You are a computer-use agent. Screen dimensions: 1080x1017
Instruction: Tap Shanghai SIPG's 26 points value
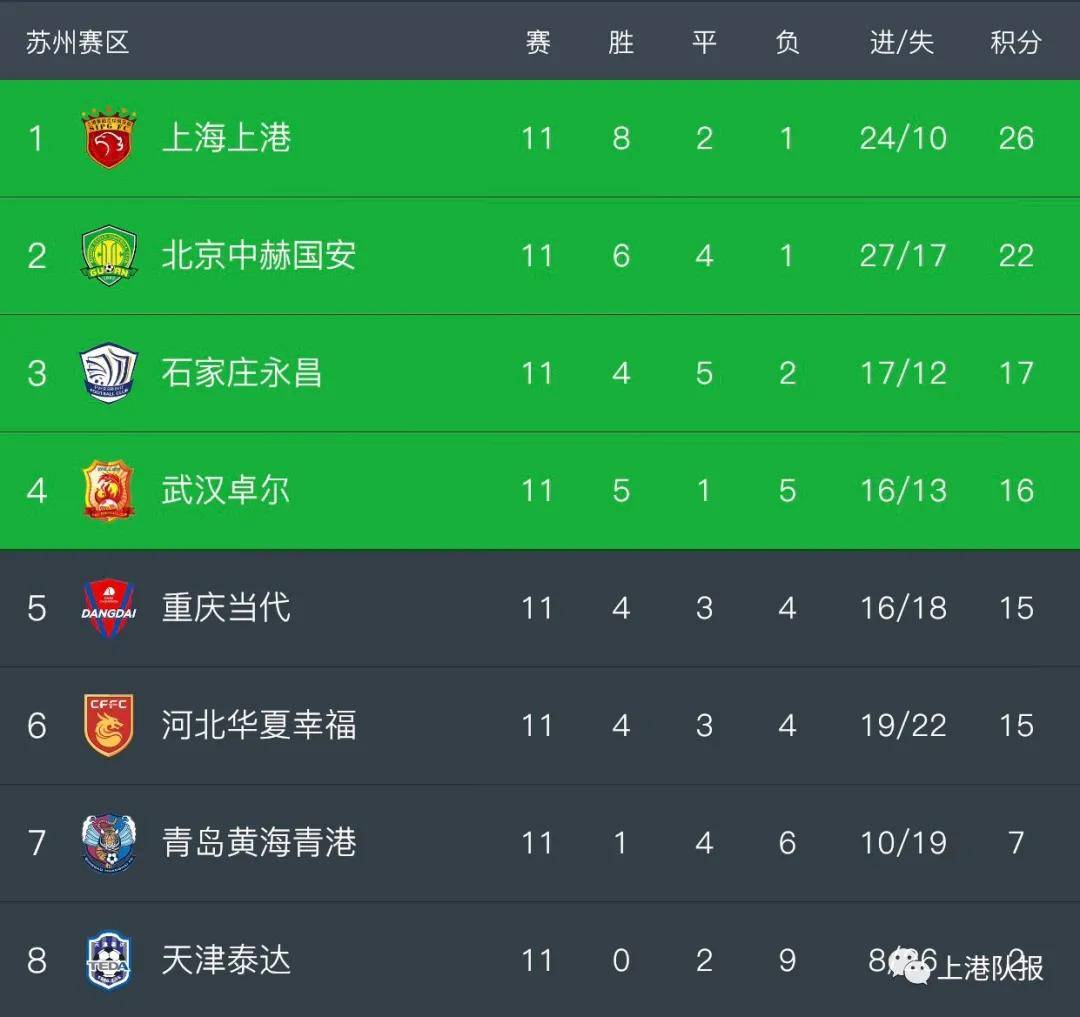pos(1017,138)
